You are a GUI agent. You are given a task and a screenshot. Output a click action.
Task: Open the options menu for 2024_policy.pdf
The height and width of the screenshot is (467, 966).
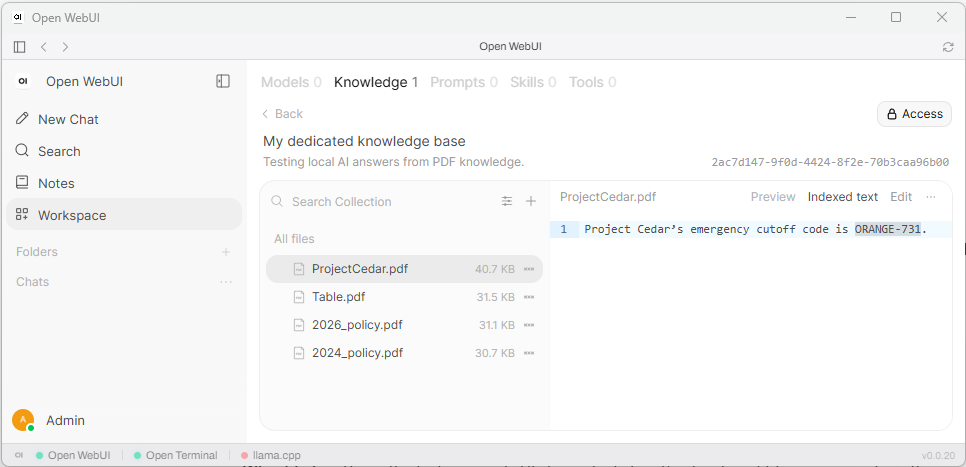coord(529,353)
